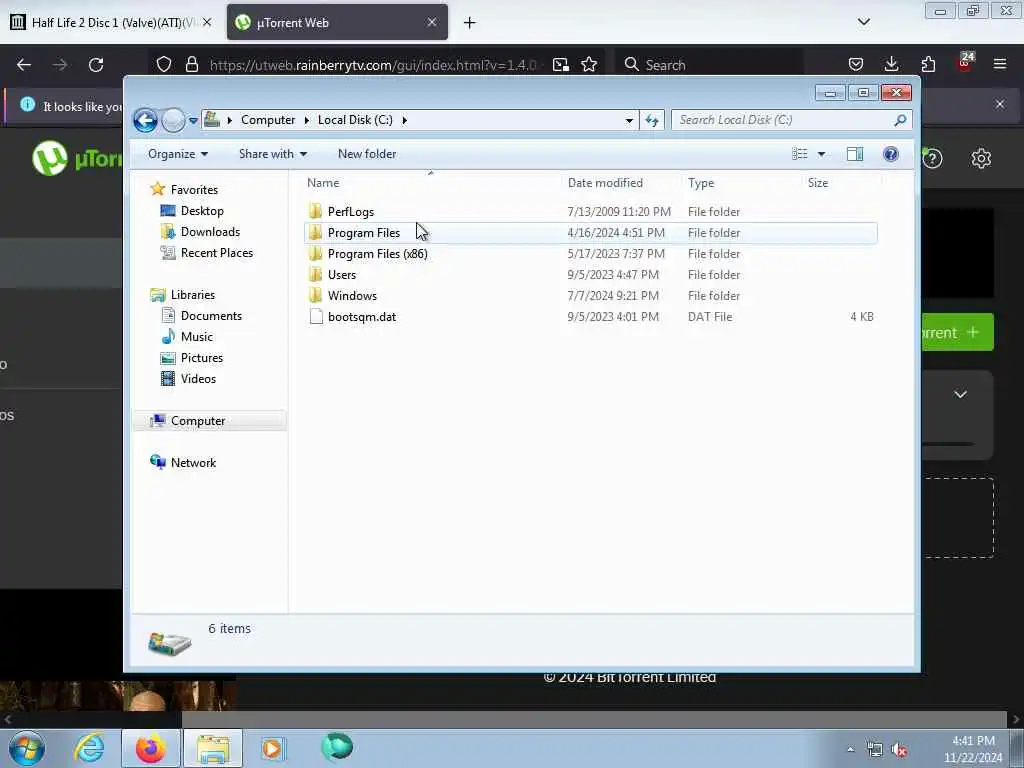Click the magnifier icon in the Explorer search box
This screenshot has height=768, width=1024.
point(901,120)
